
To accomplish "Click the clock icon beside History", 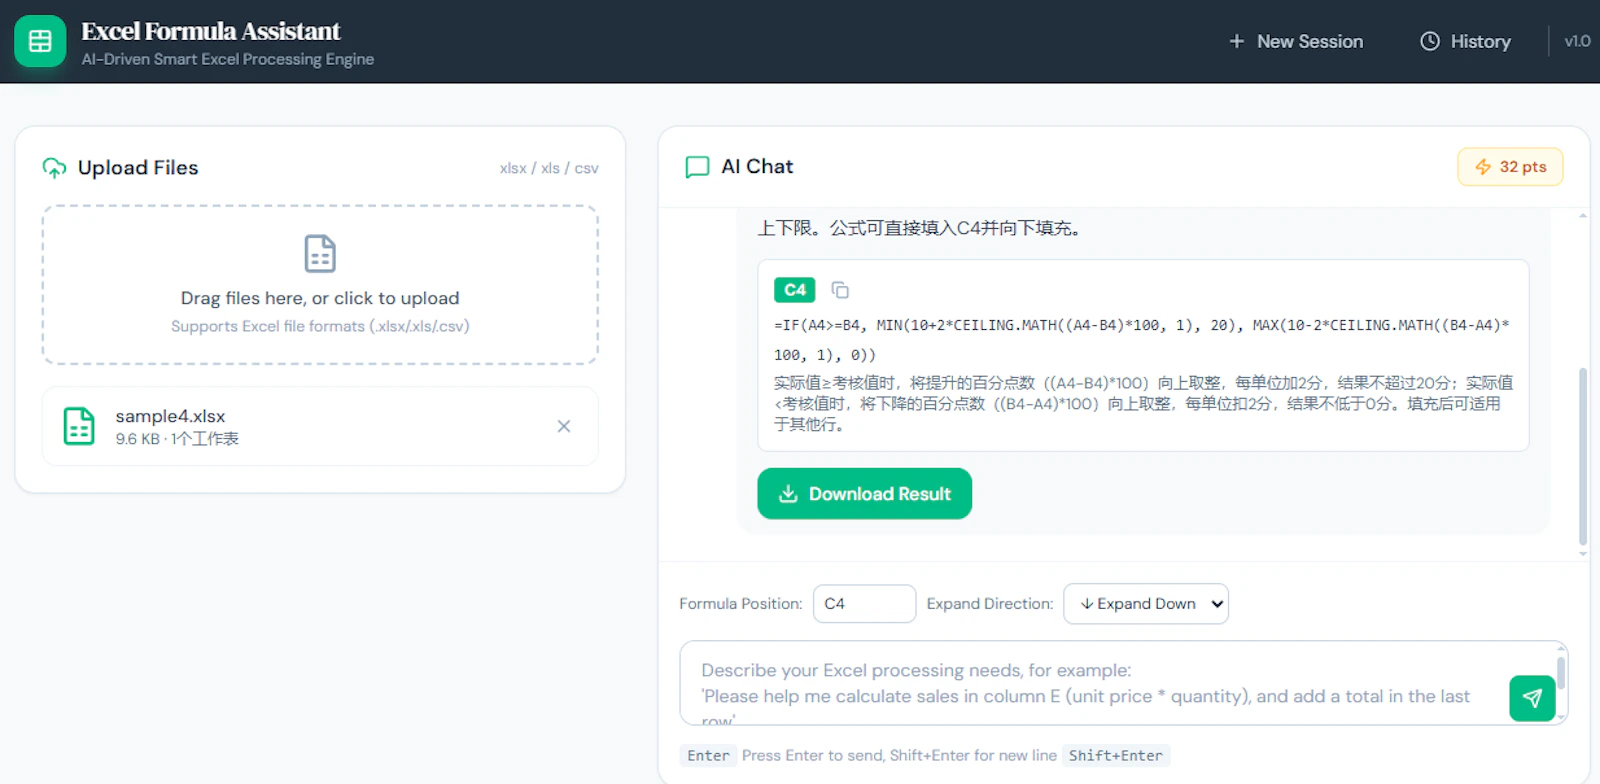I will click(1430, 41).
